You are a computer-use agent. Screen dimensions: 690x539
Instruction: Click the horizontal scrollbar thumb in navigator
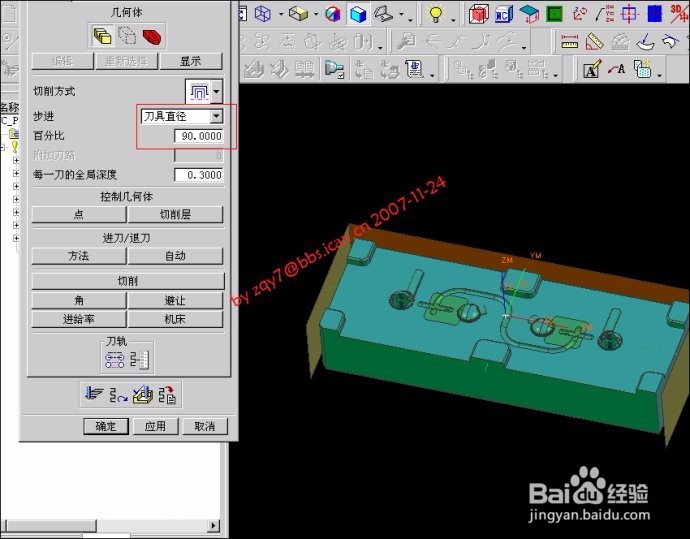pyautogui.click(x=51, y=525)
